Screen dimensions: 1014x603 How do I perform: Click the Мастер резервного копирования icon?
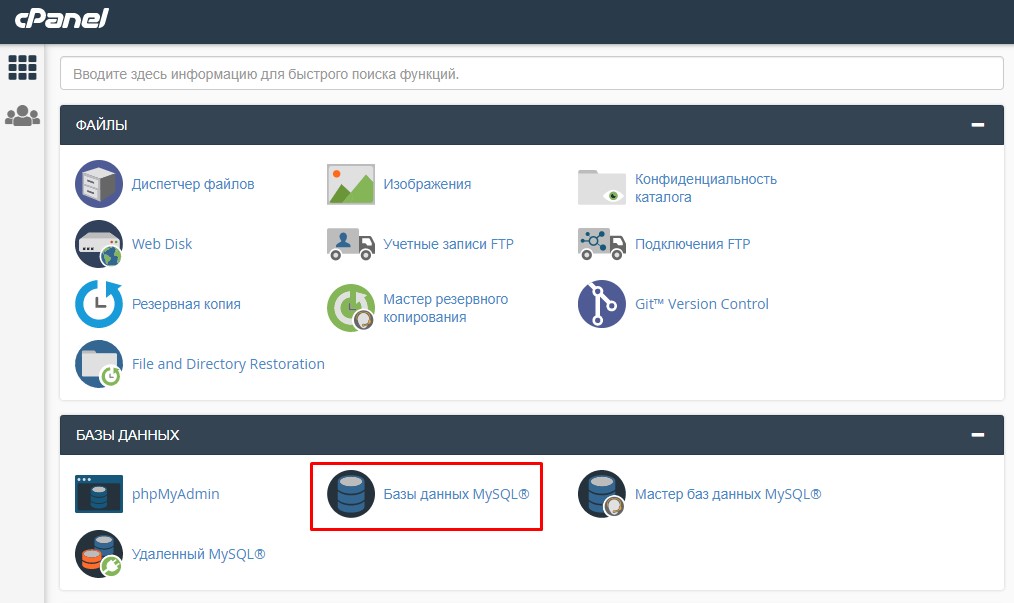pos(351,307)
